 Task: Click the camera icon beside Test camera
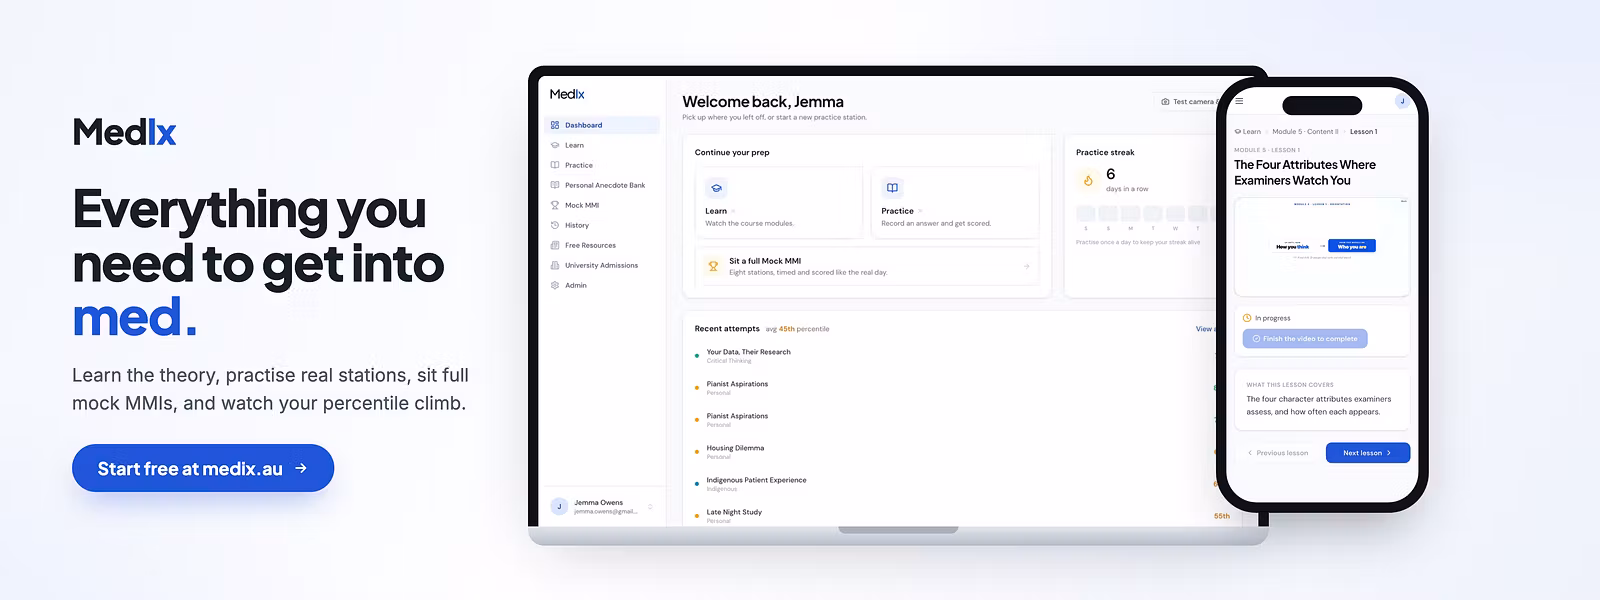1165,102
